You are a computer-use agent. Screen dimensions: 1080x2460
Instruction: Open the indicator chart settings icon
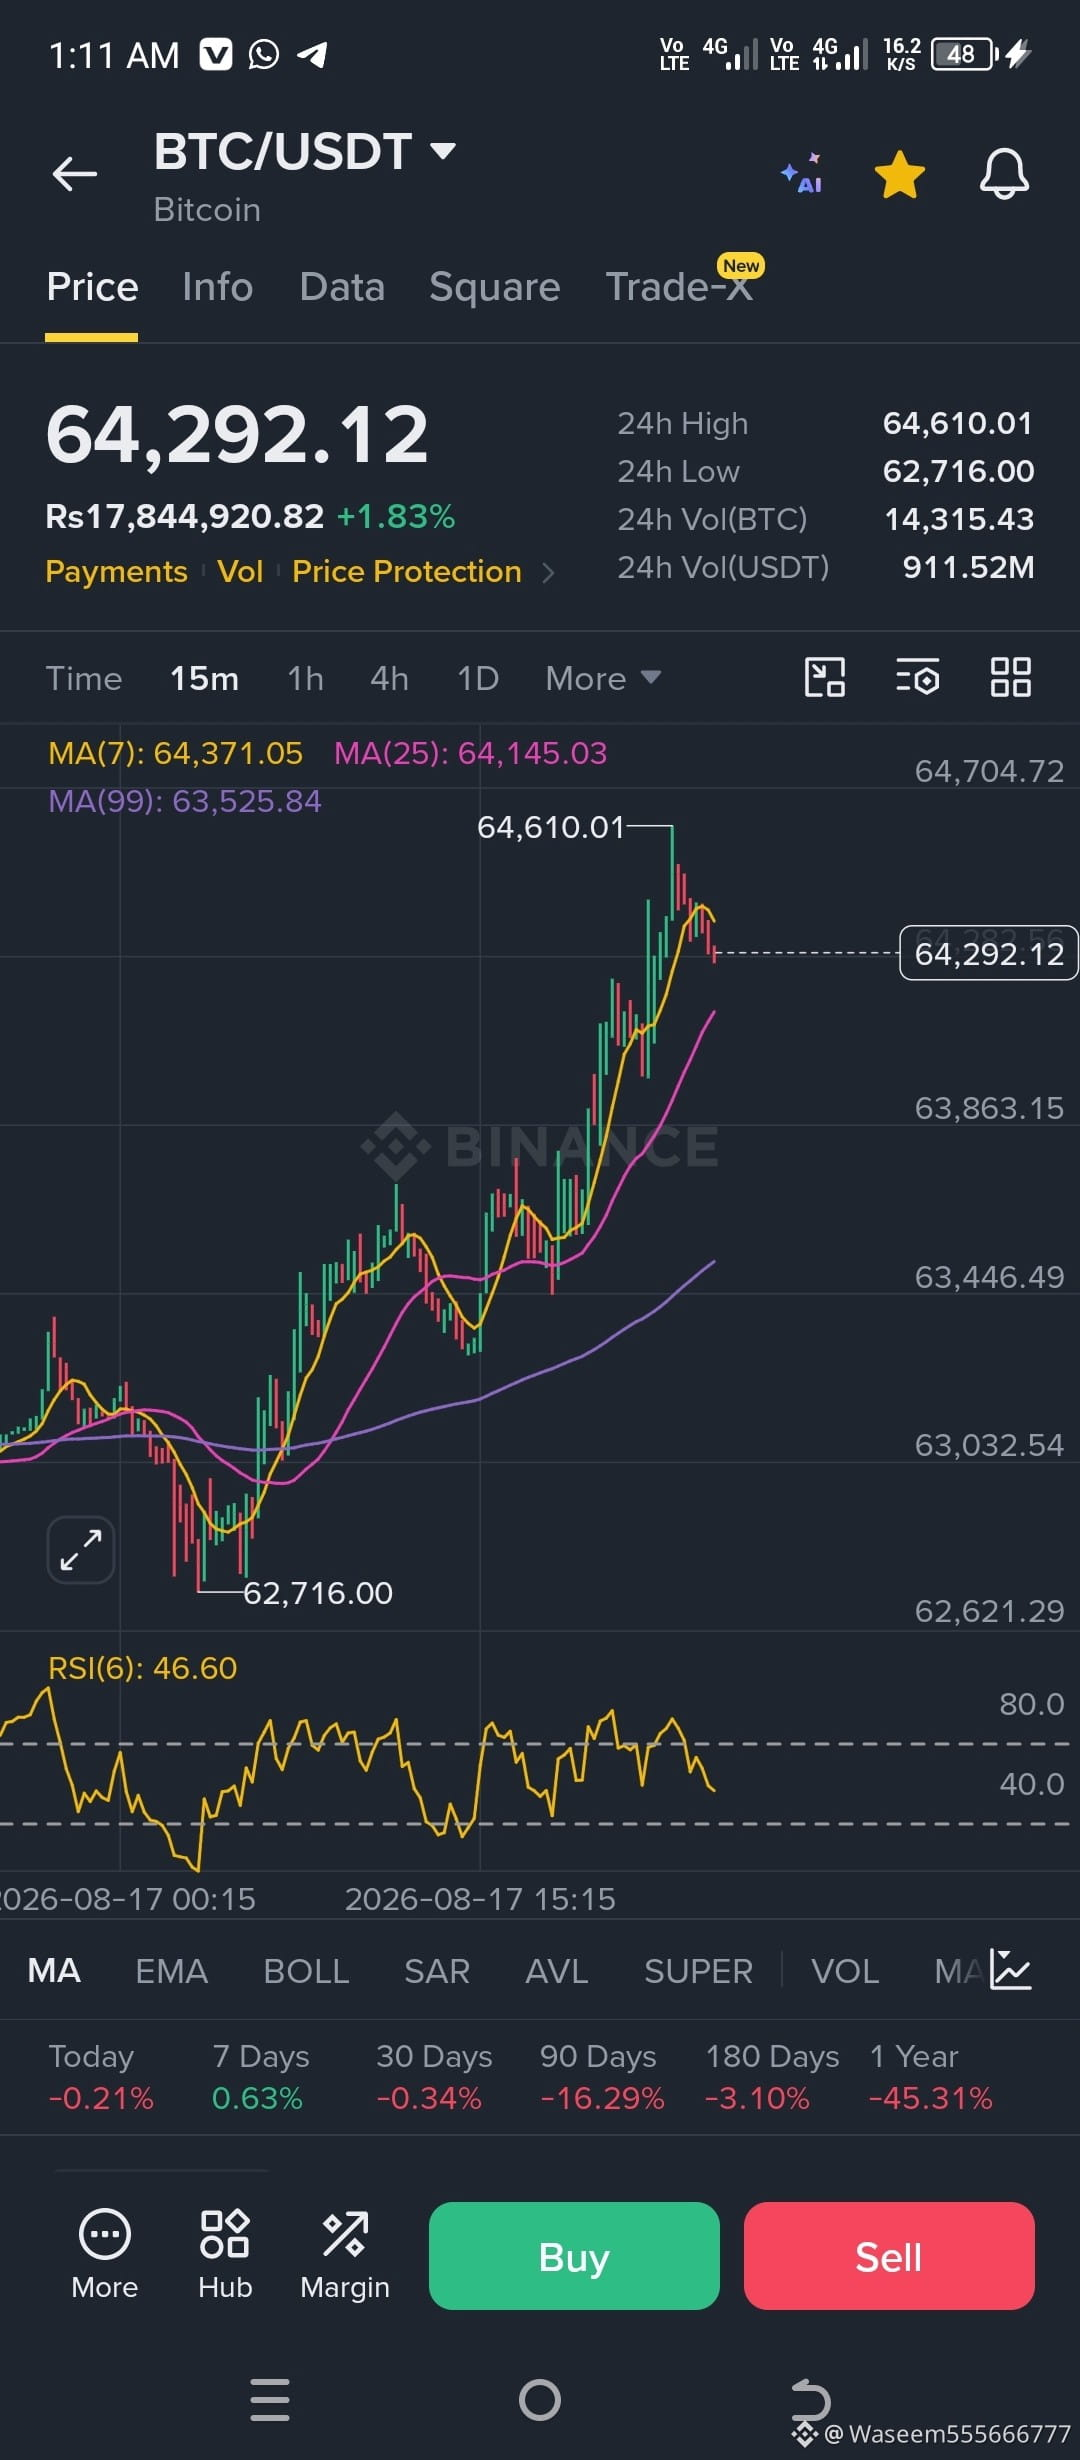[1011, 1970]
